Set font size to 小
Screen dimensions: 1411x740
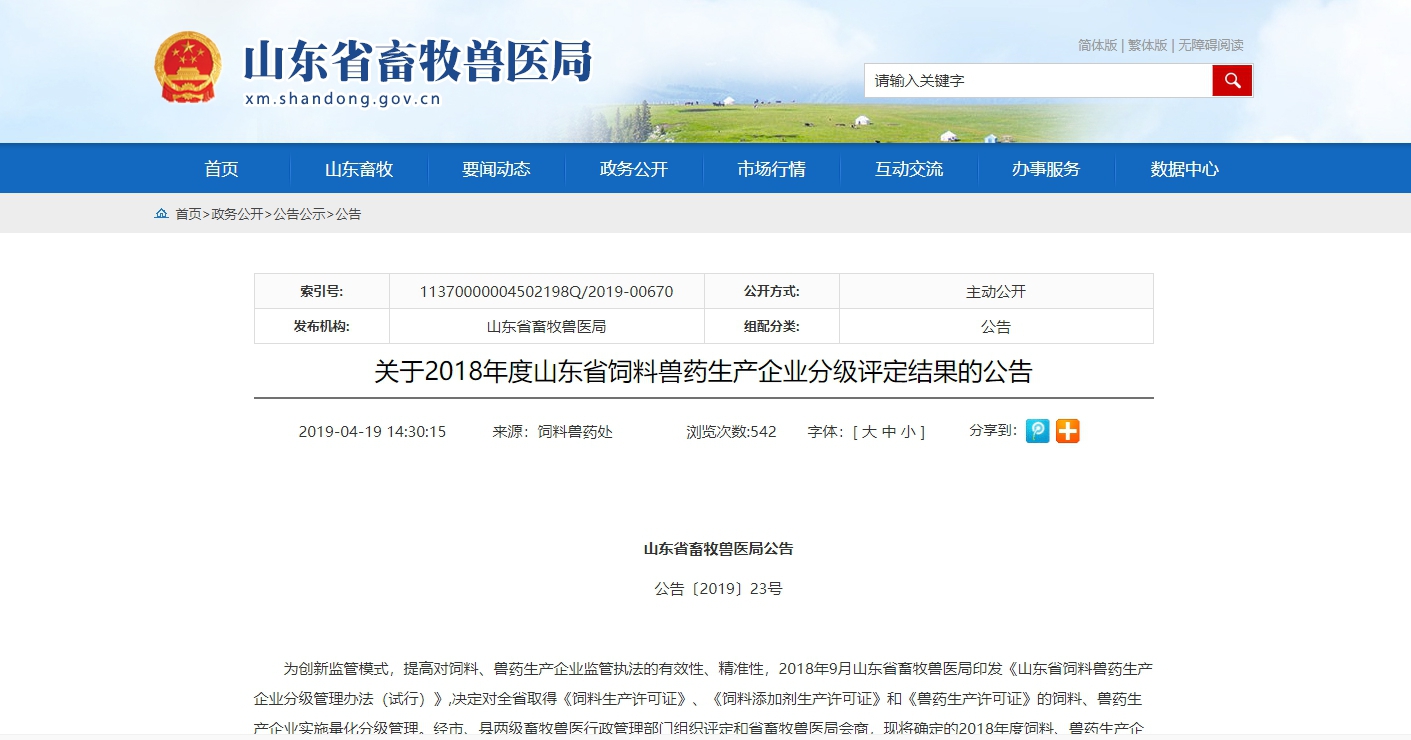point(907,432)
